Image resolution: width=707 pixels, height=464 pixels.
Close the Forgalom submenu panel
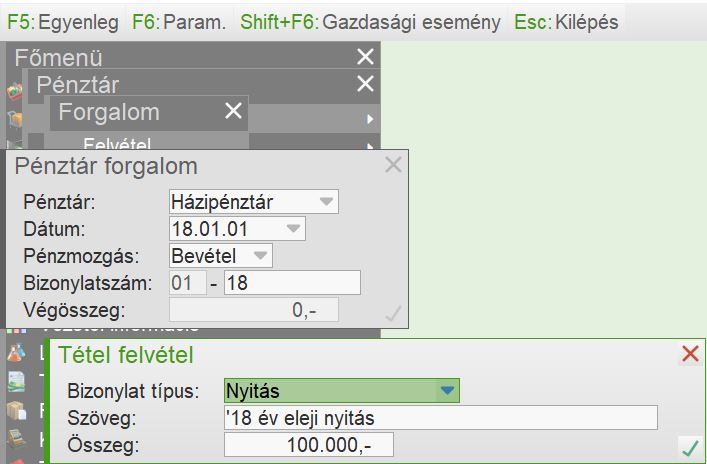click(x=233, y=111)
